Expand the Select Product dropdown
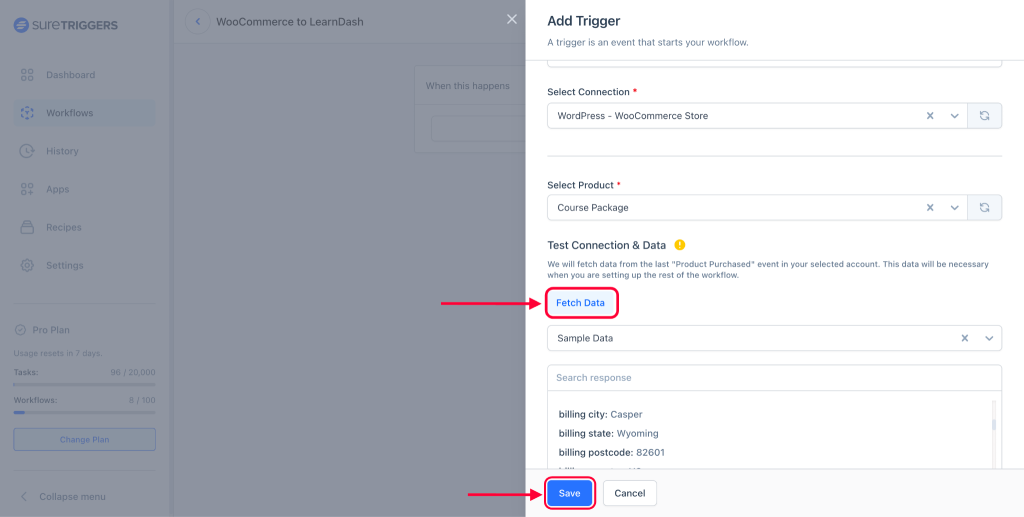The image size is (1024, 517). point(955,208)
